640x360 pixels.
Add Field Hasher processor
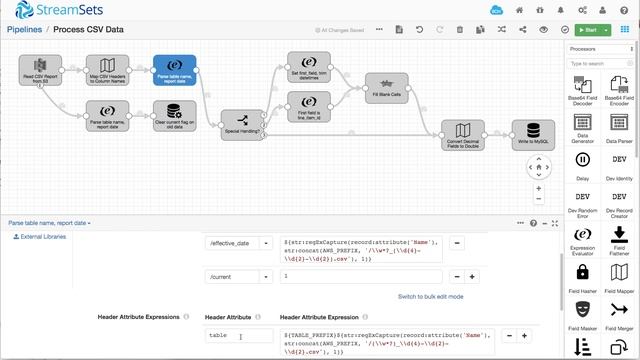click(582, 279)
